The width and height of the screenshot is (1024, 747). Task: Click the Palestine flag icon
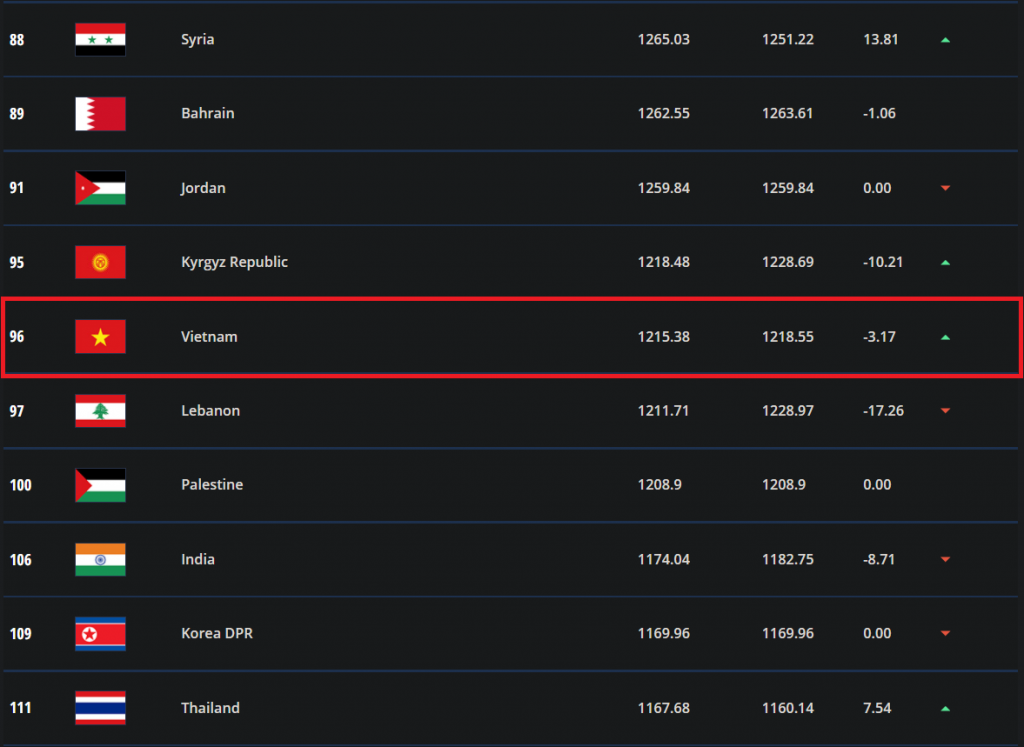100,485
